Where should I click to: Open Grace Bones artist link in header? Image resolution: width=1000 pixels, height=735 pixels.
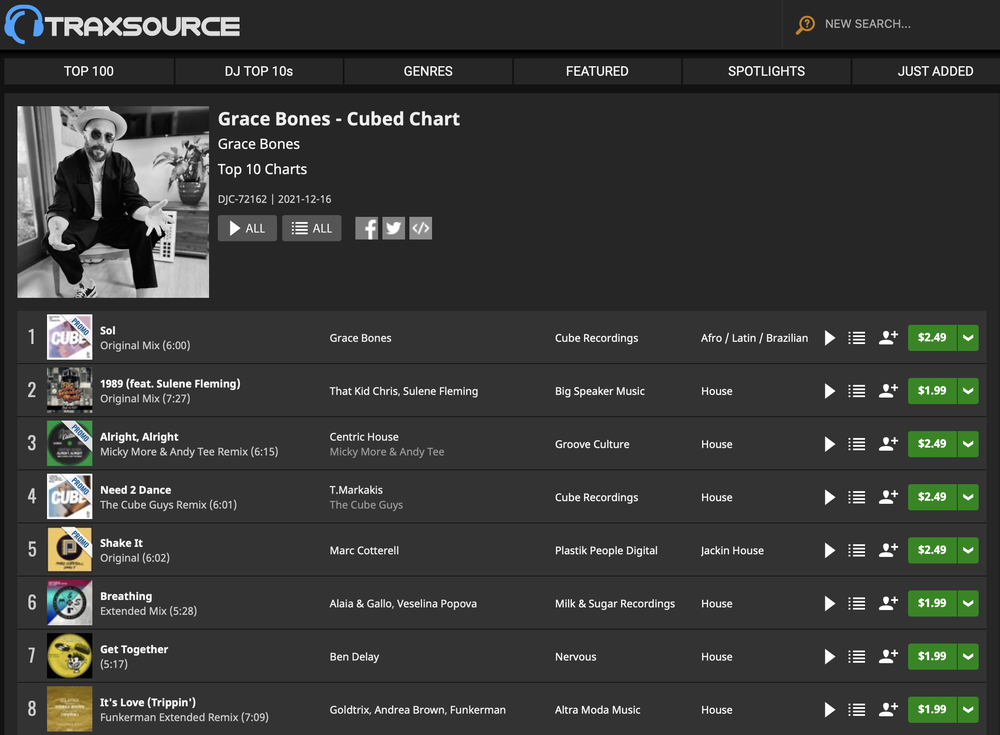pyautogui.click(x=259, y=144)
